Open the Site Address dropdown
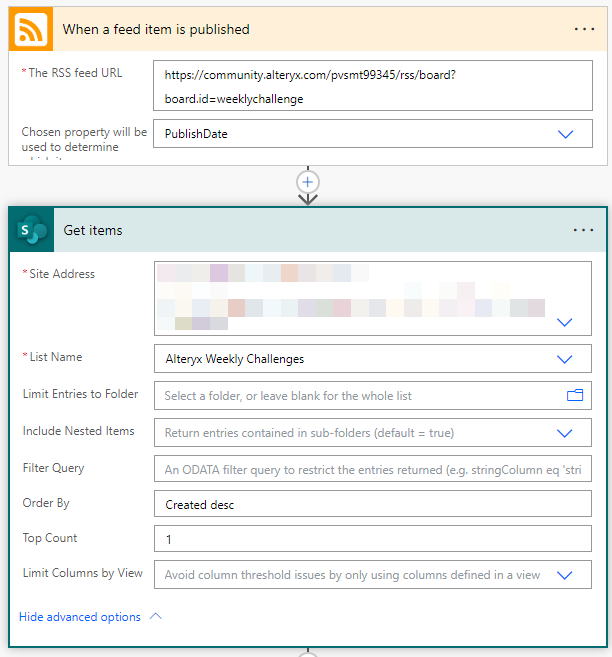This screenshot has width=612, height=657. 564,322
